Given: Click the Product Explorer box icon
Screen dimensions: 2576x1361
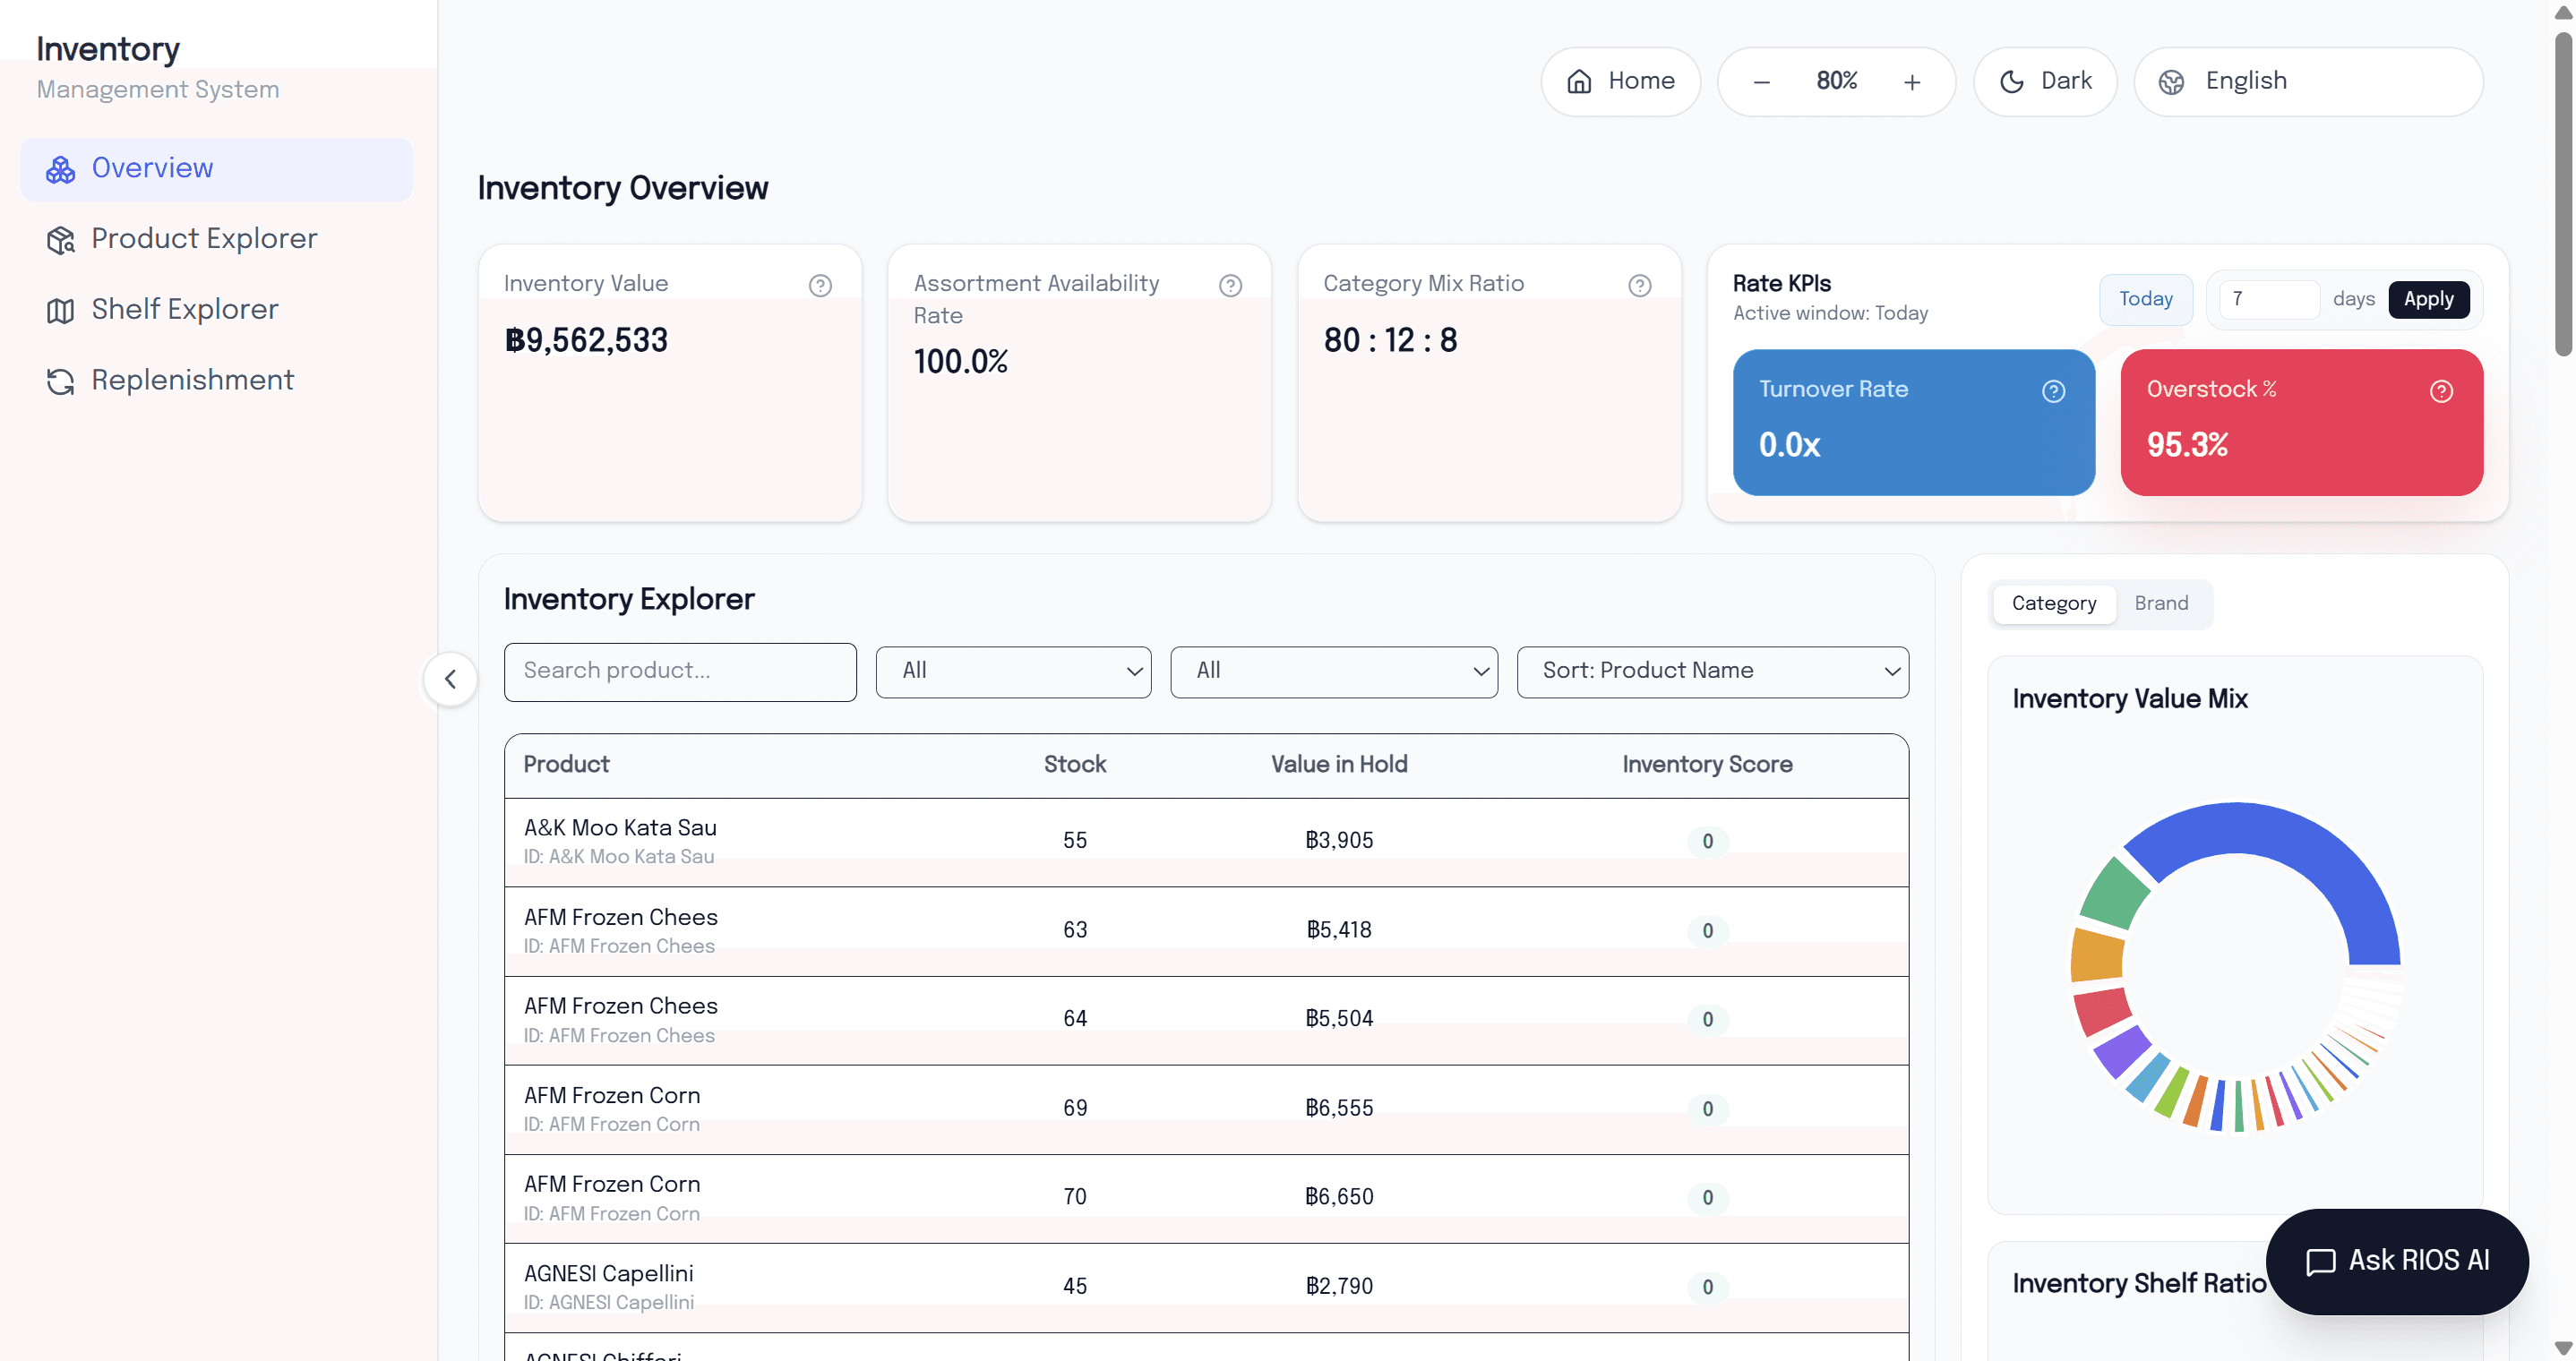Looking at the screenshot, I should (x=60, y=240).
